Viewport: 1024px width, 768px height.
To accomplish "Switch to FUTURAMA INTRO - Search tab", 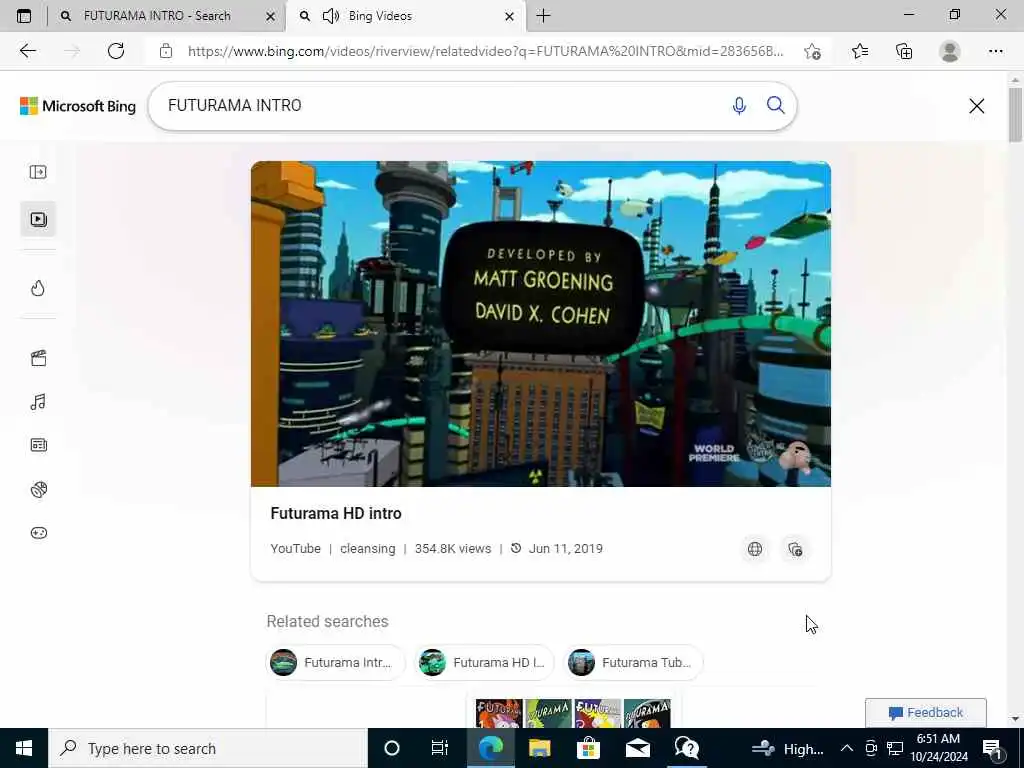I will pyautogui.click(x=167, y=16).
